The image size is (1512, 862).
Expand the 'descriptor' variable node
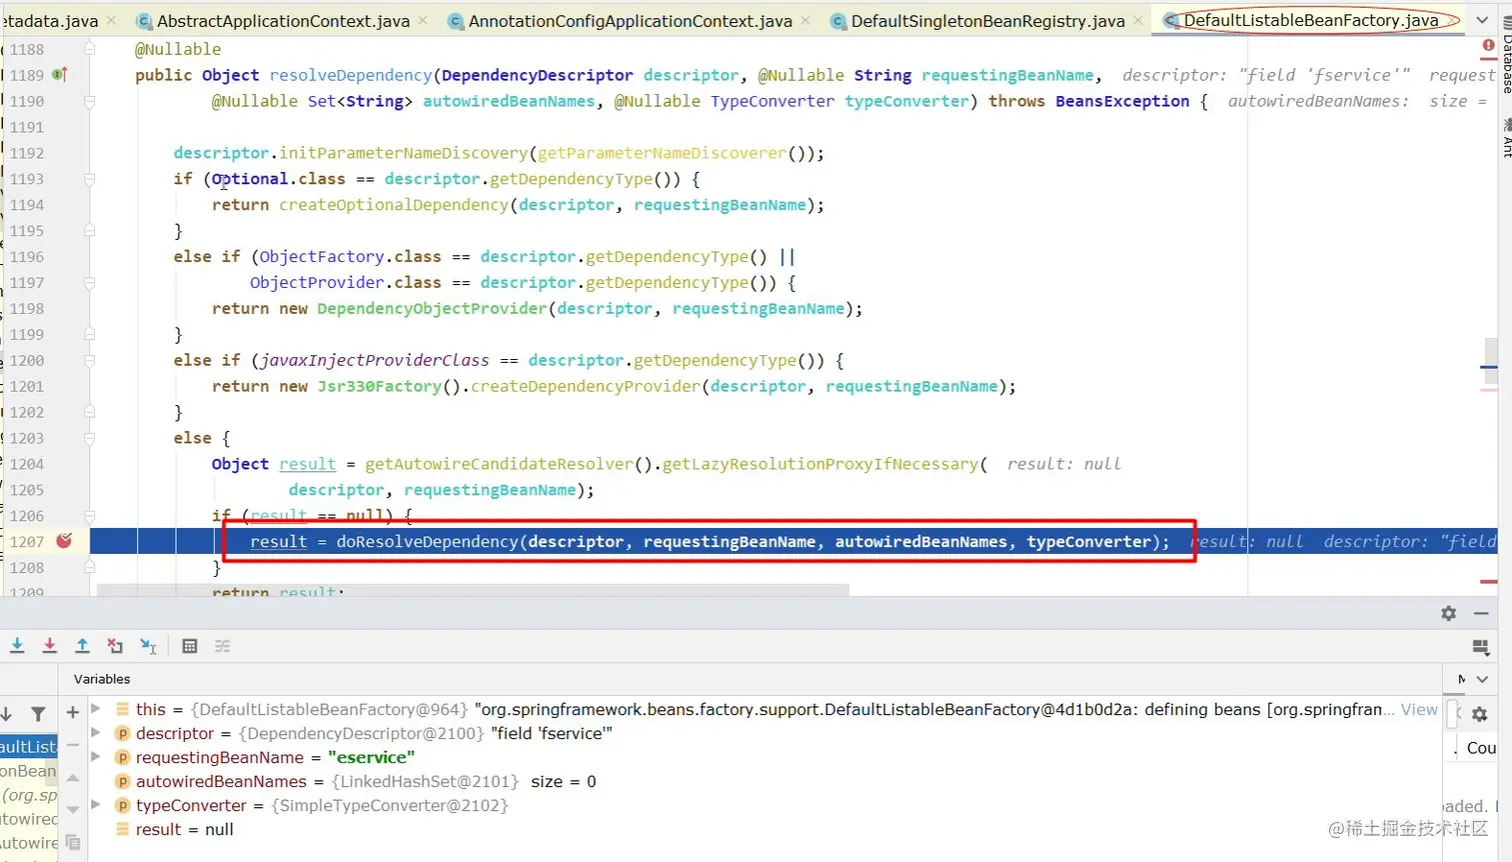[96, 732]
